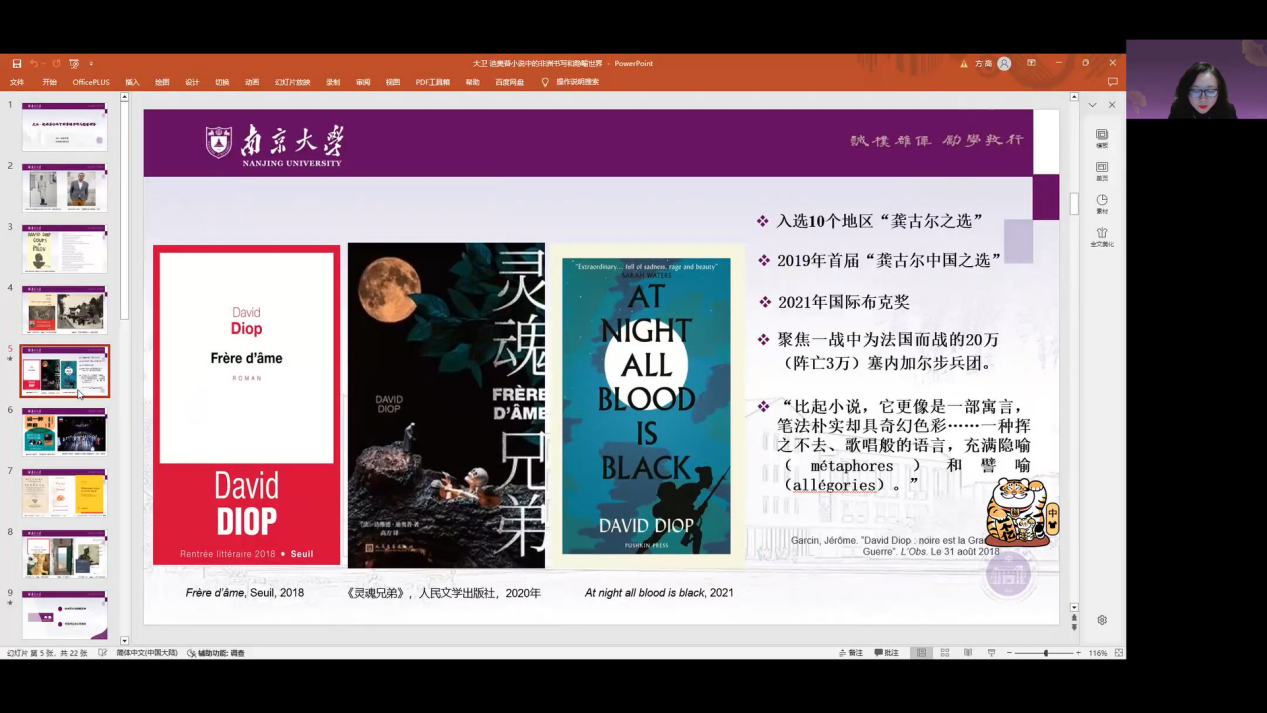Click the zoom slider in status bar

[1046, 653]
